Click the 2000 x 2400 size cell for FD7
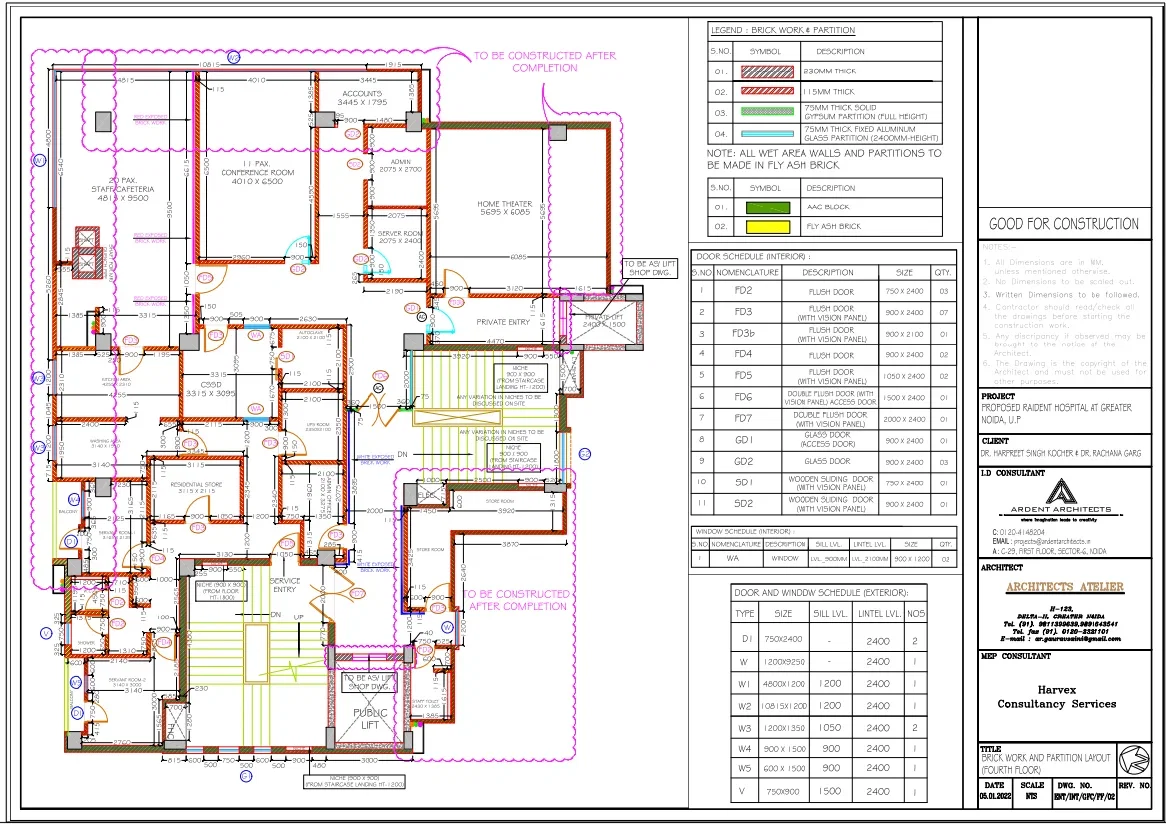This screenshot has width=1166, height=825. tap(904, 420)
